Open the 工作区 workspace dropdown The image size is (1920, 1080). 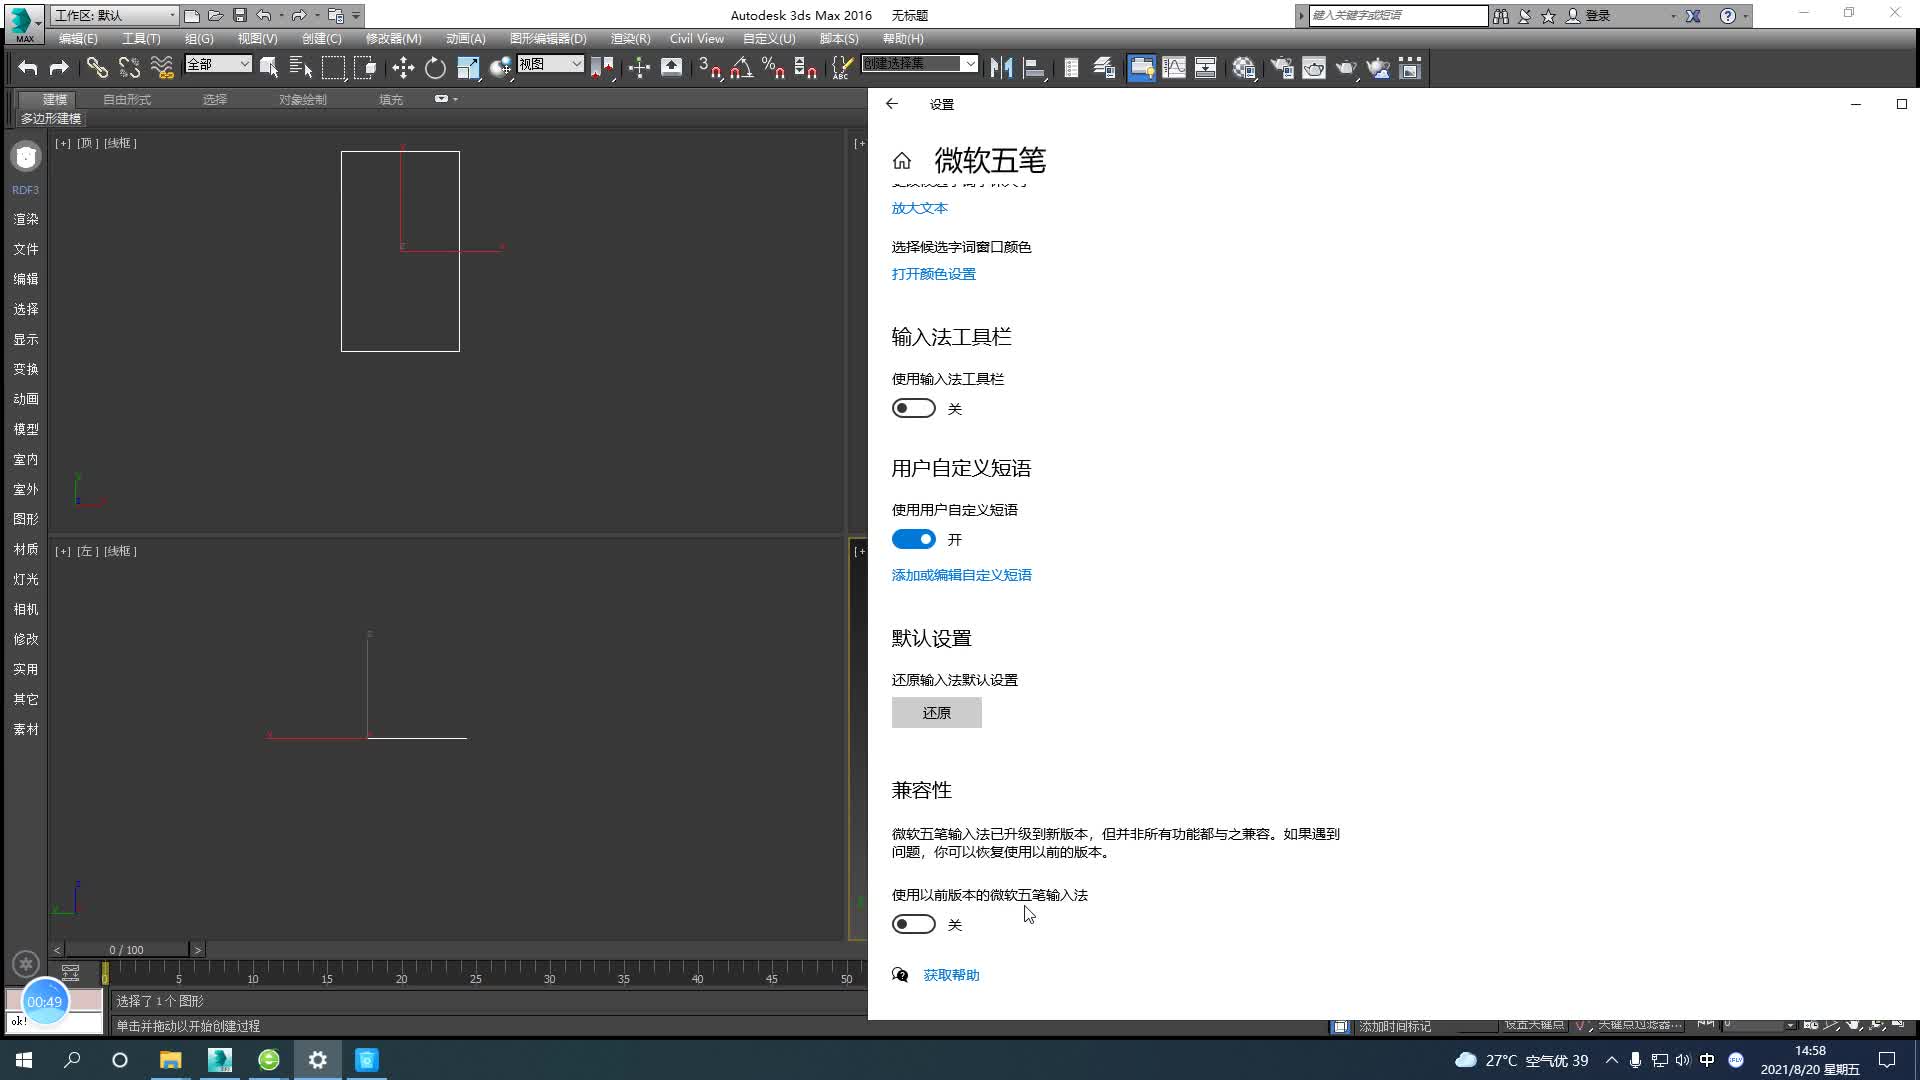(x=114, y=15)
